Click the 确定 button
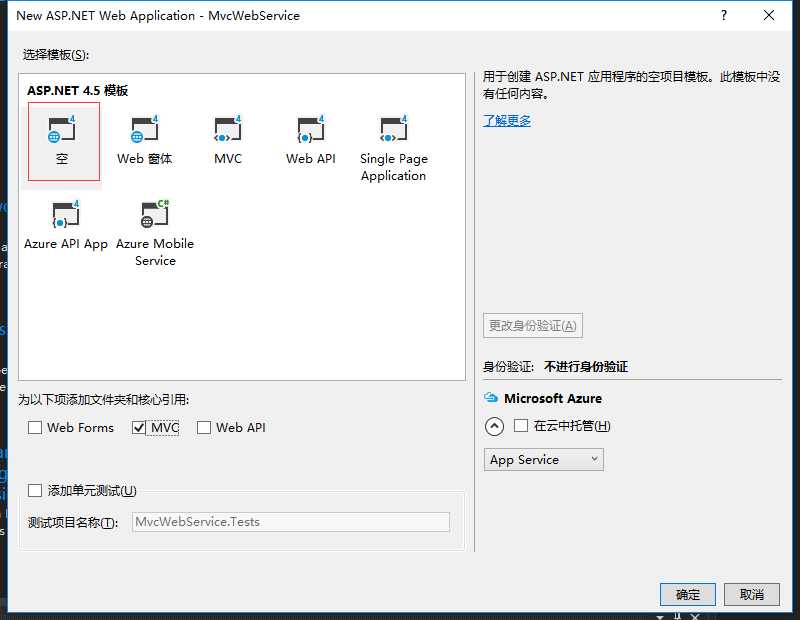Screen dimensions: 800x620 (688, 594)
